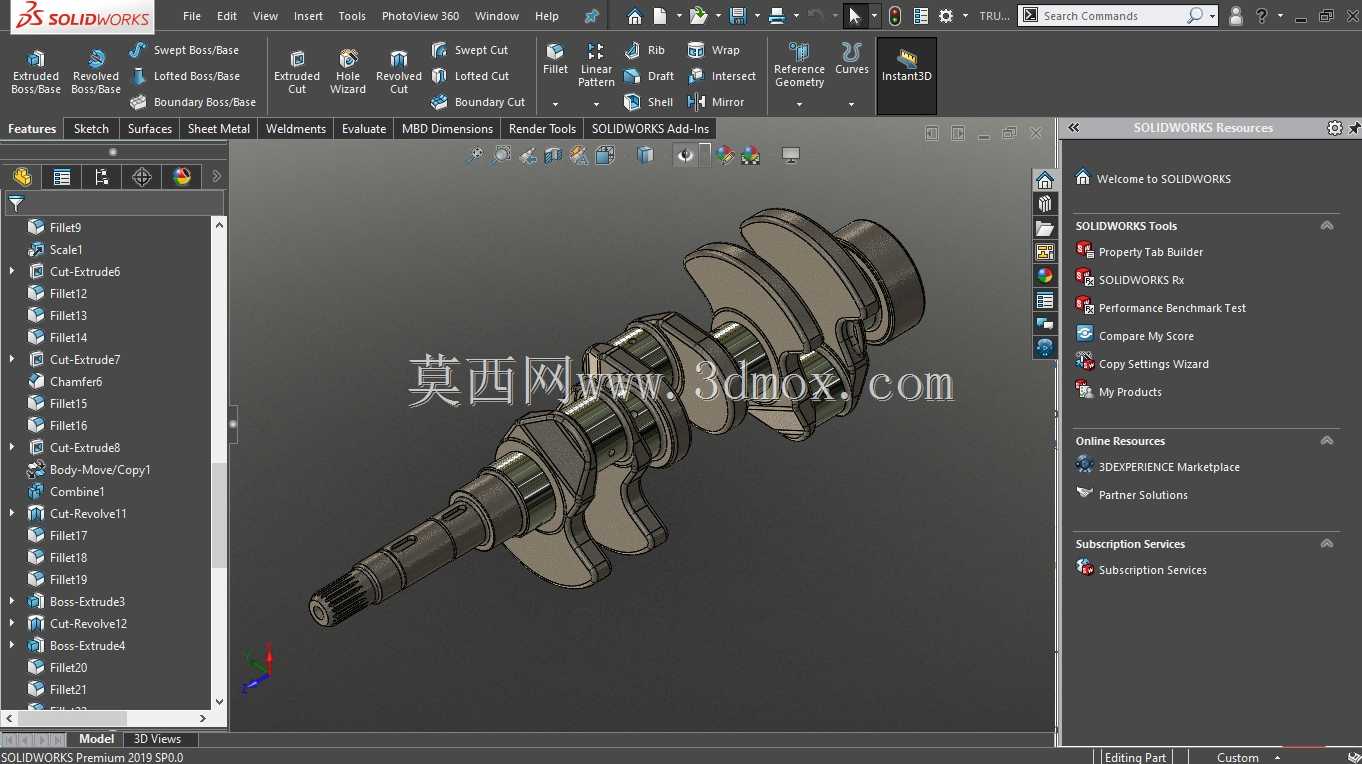This screenshot has width=1362, height=764.
Task: Open the Tools menu
Action: click(352, 16)
